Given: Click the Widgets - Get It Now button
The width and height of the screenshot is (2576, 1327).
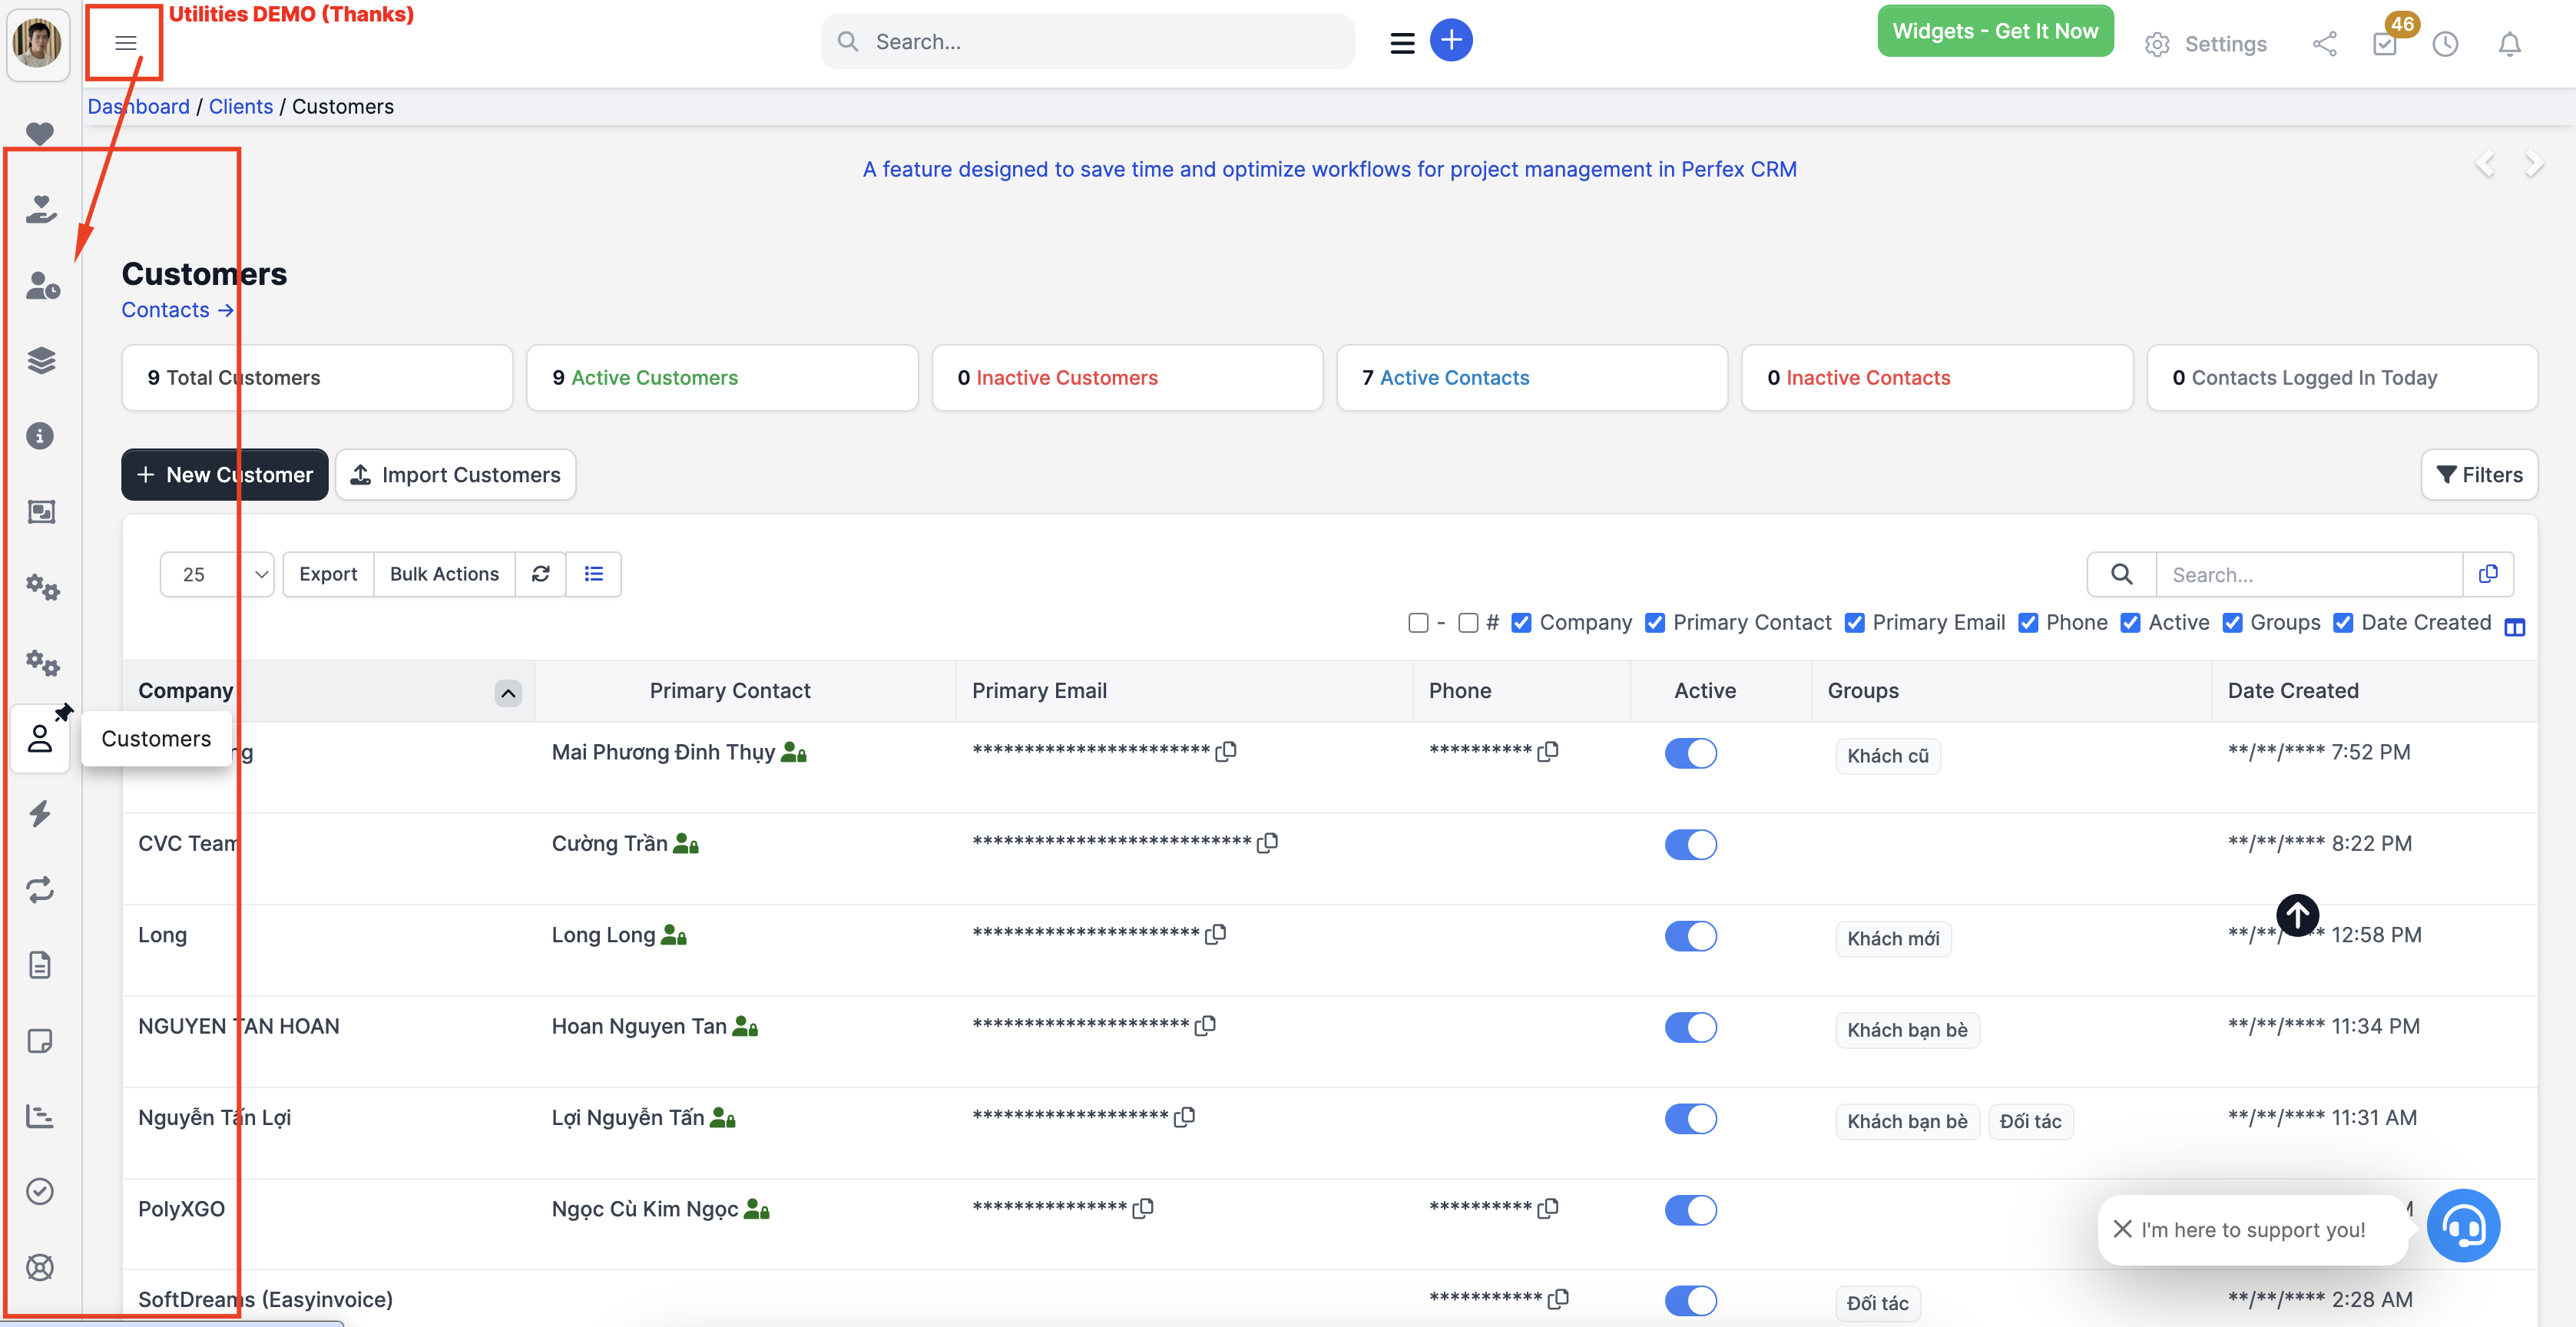Looking at the screenshot, I should tap(1995, 30).
